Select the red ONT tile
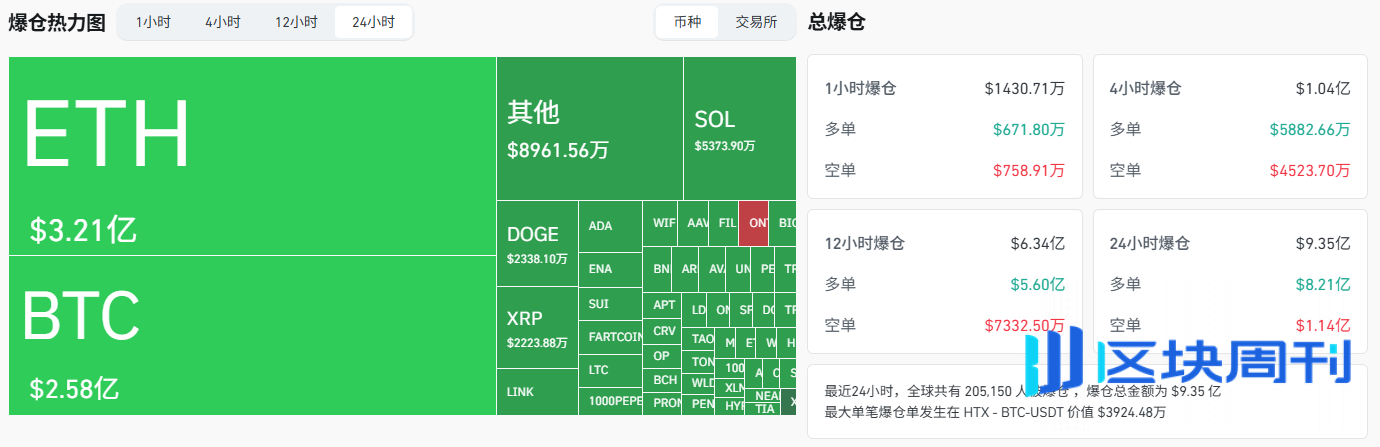 (753, 223)
